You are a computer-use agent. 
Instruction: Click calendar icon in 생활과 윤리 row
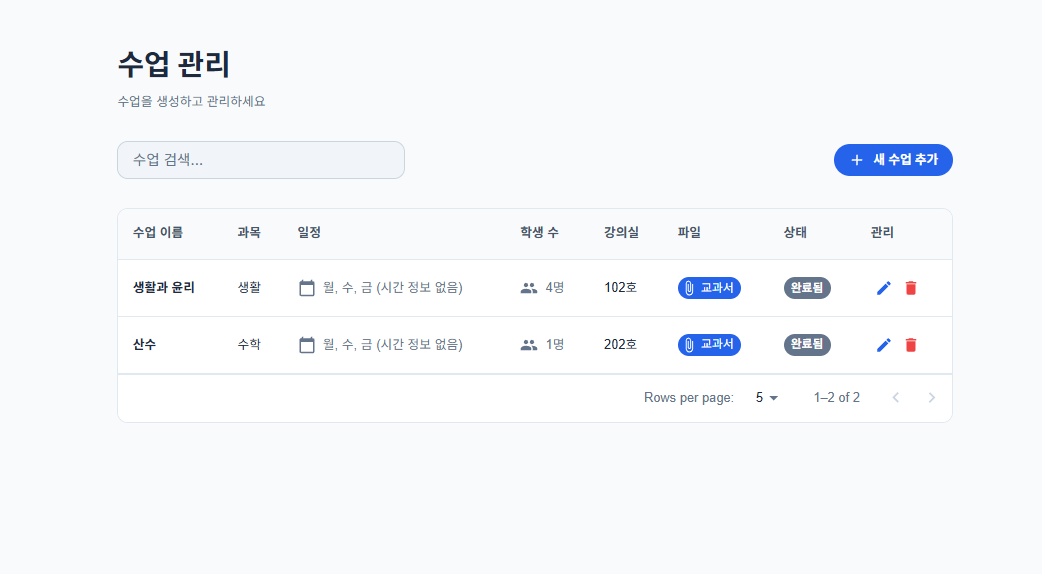[307, 288]
